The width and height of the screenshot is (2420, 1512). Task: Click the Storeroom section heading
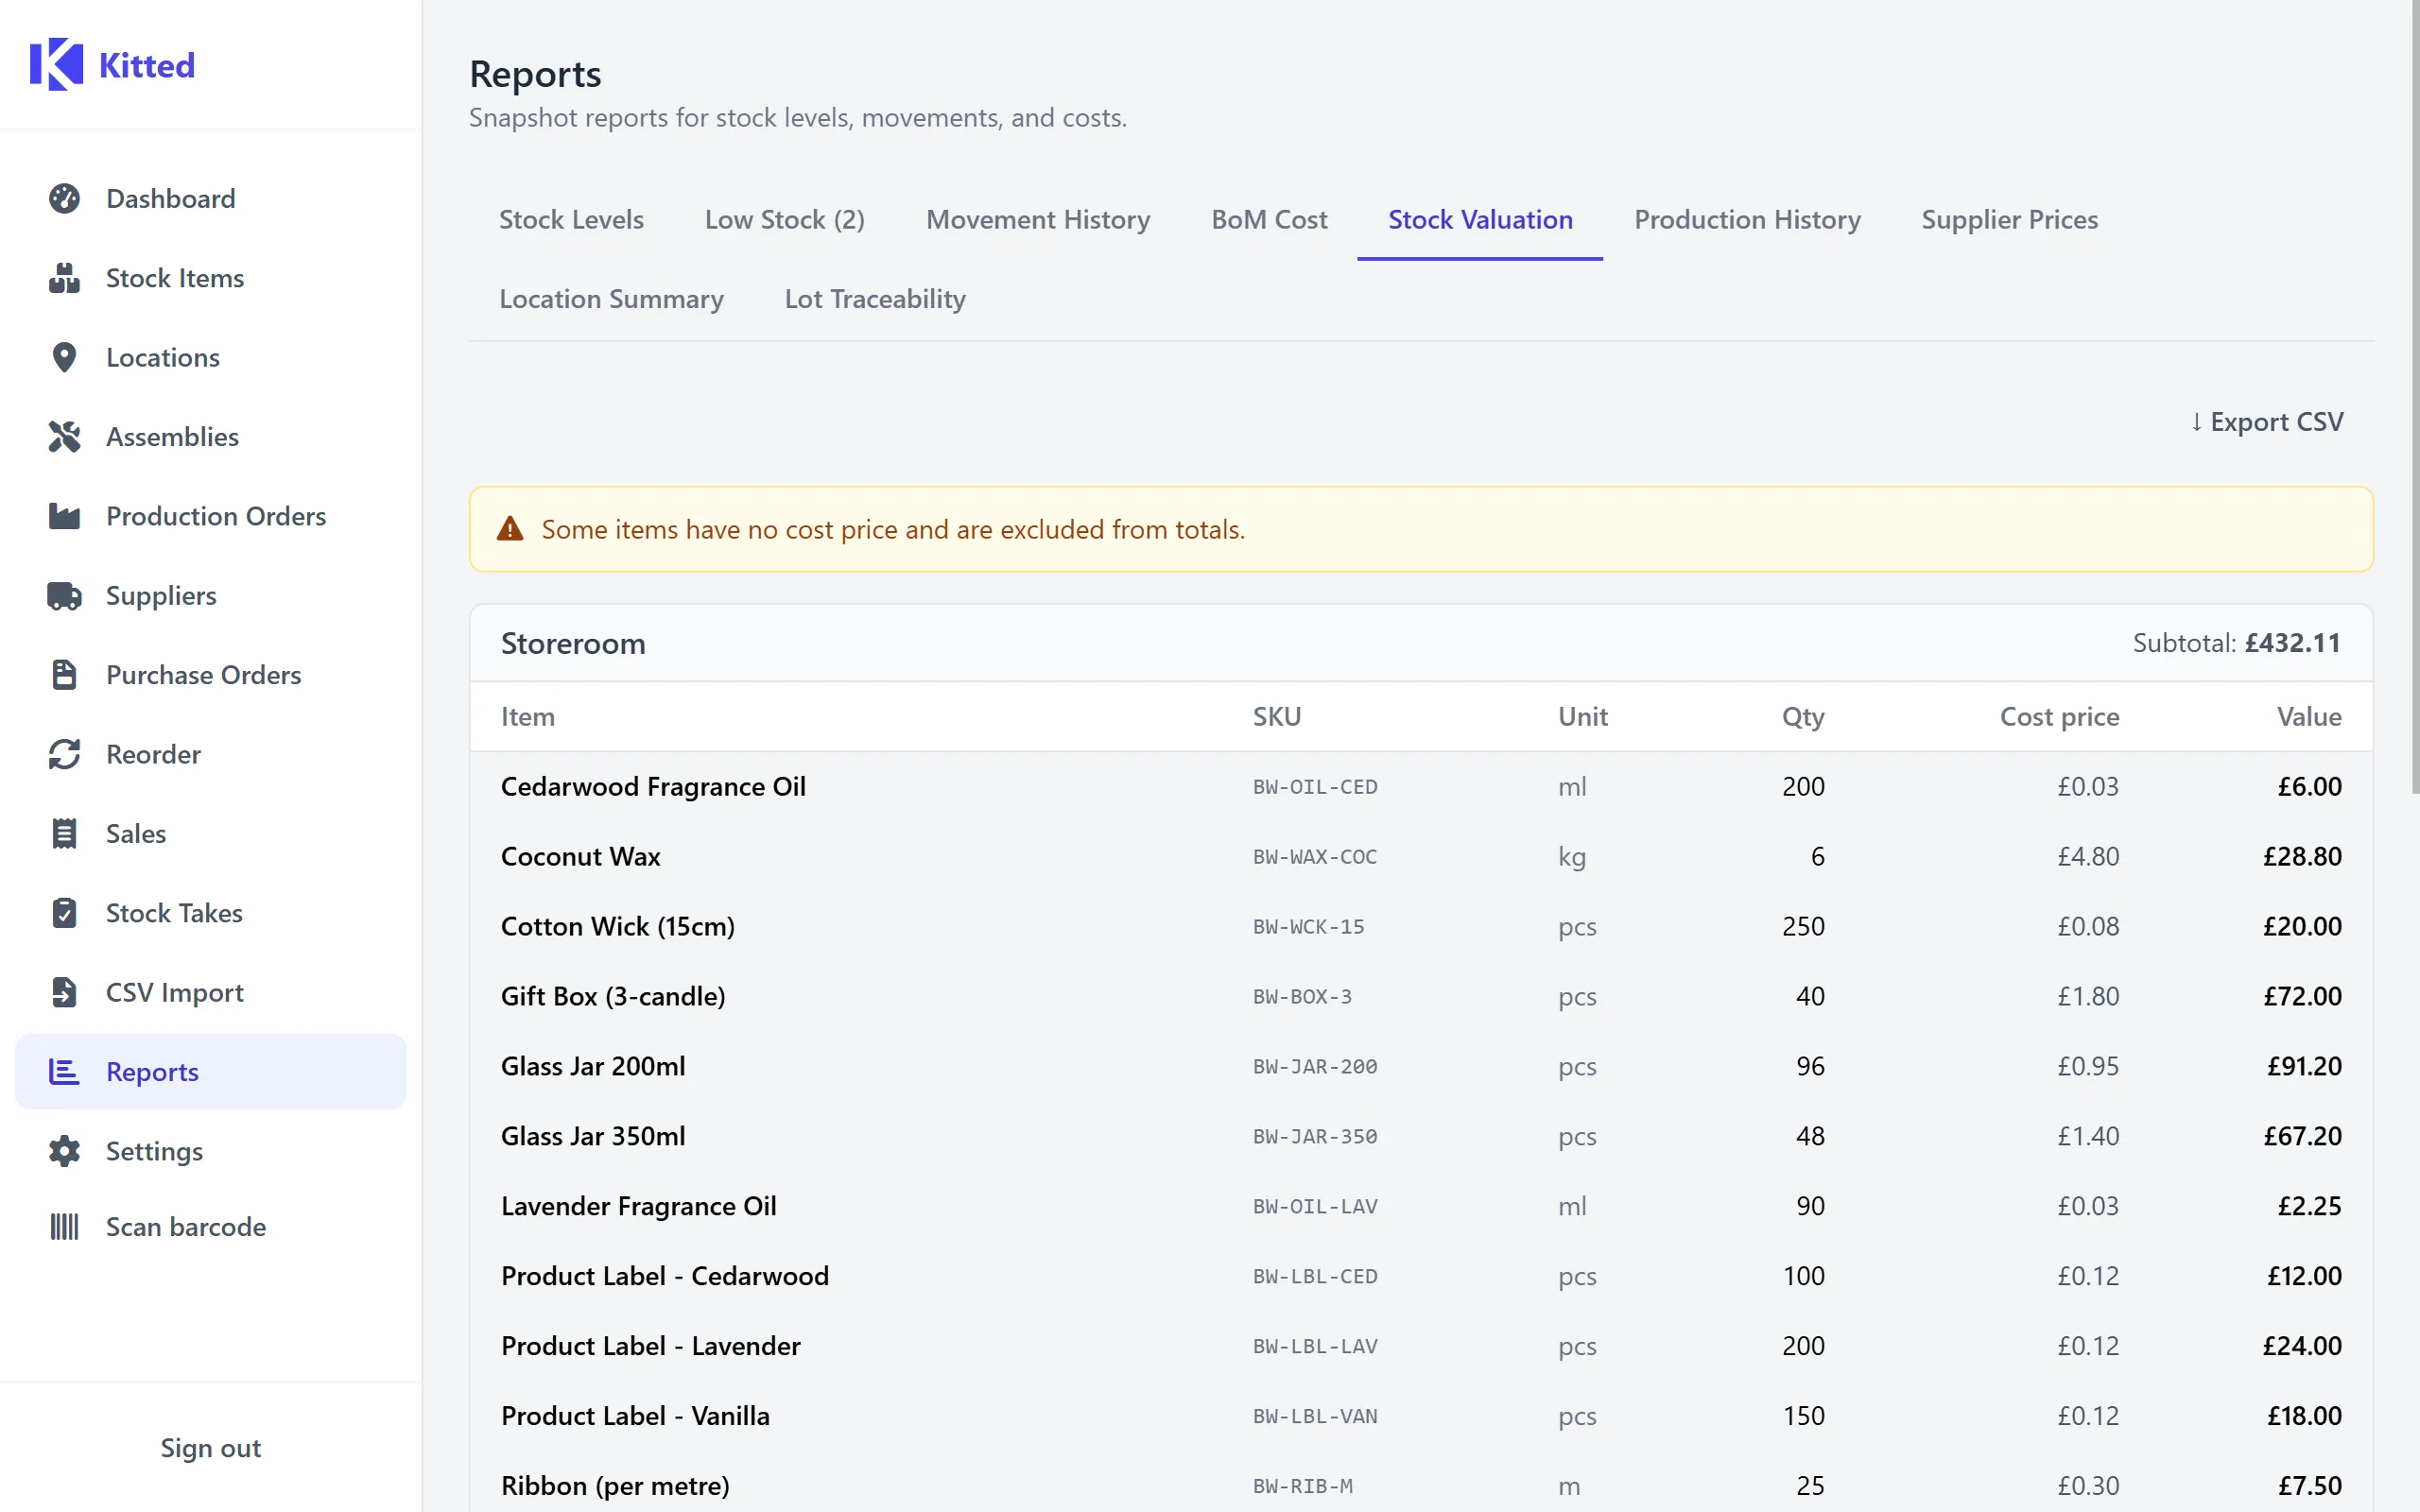coord(573,643)
